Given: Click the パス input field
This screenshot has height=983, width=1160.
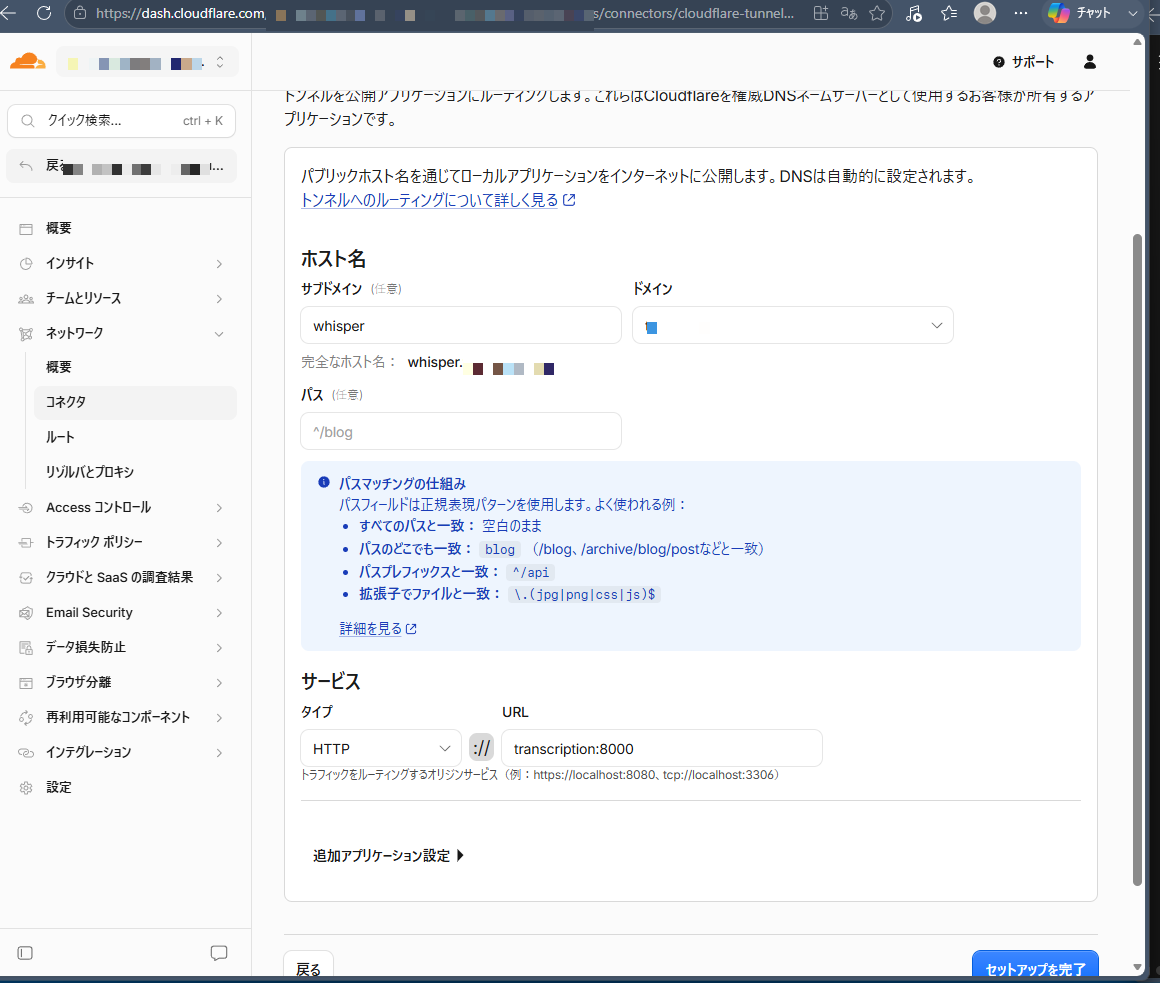Looking at the screenshot, I should pyautogui.click(x=461, y=431).
